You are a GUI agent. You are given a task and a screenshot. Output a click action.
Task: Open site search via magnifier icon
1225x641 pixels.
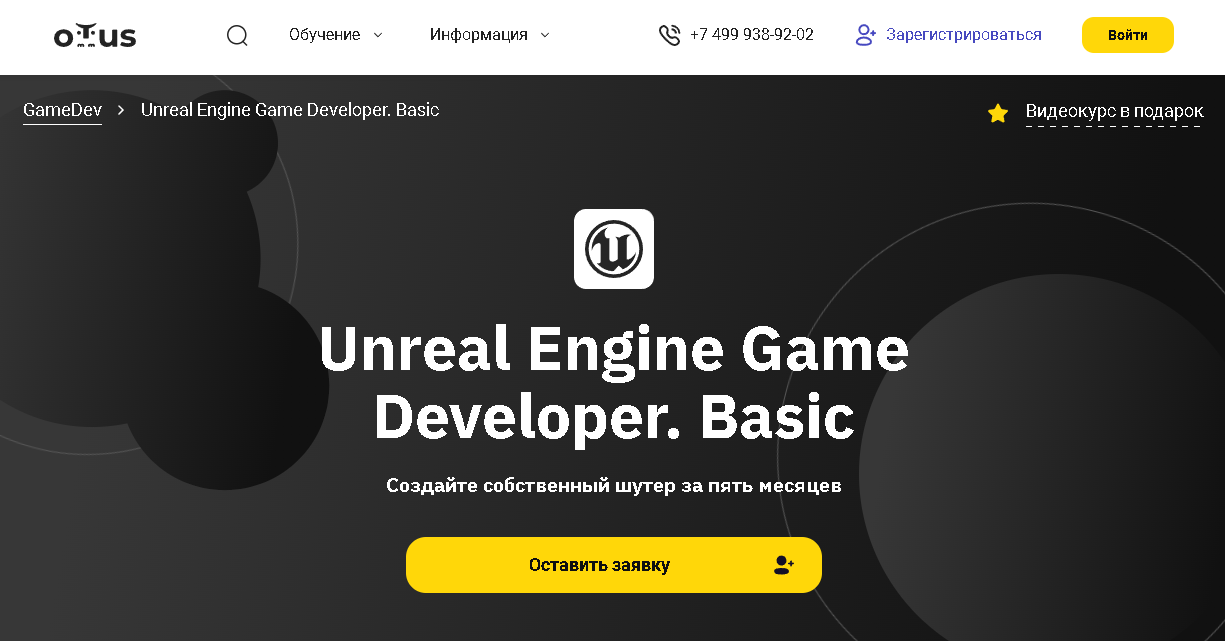click(x=237, y=35)
